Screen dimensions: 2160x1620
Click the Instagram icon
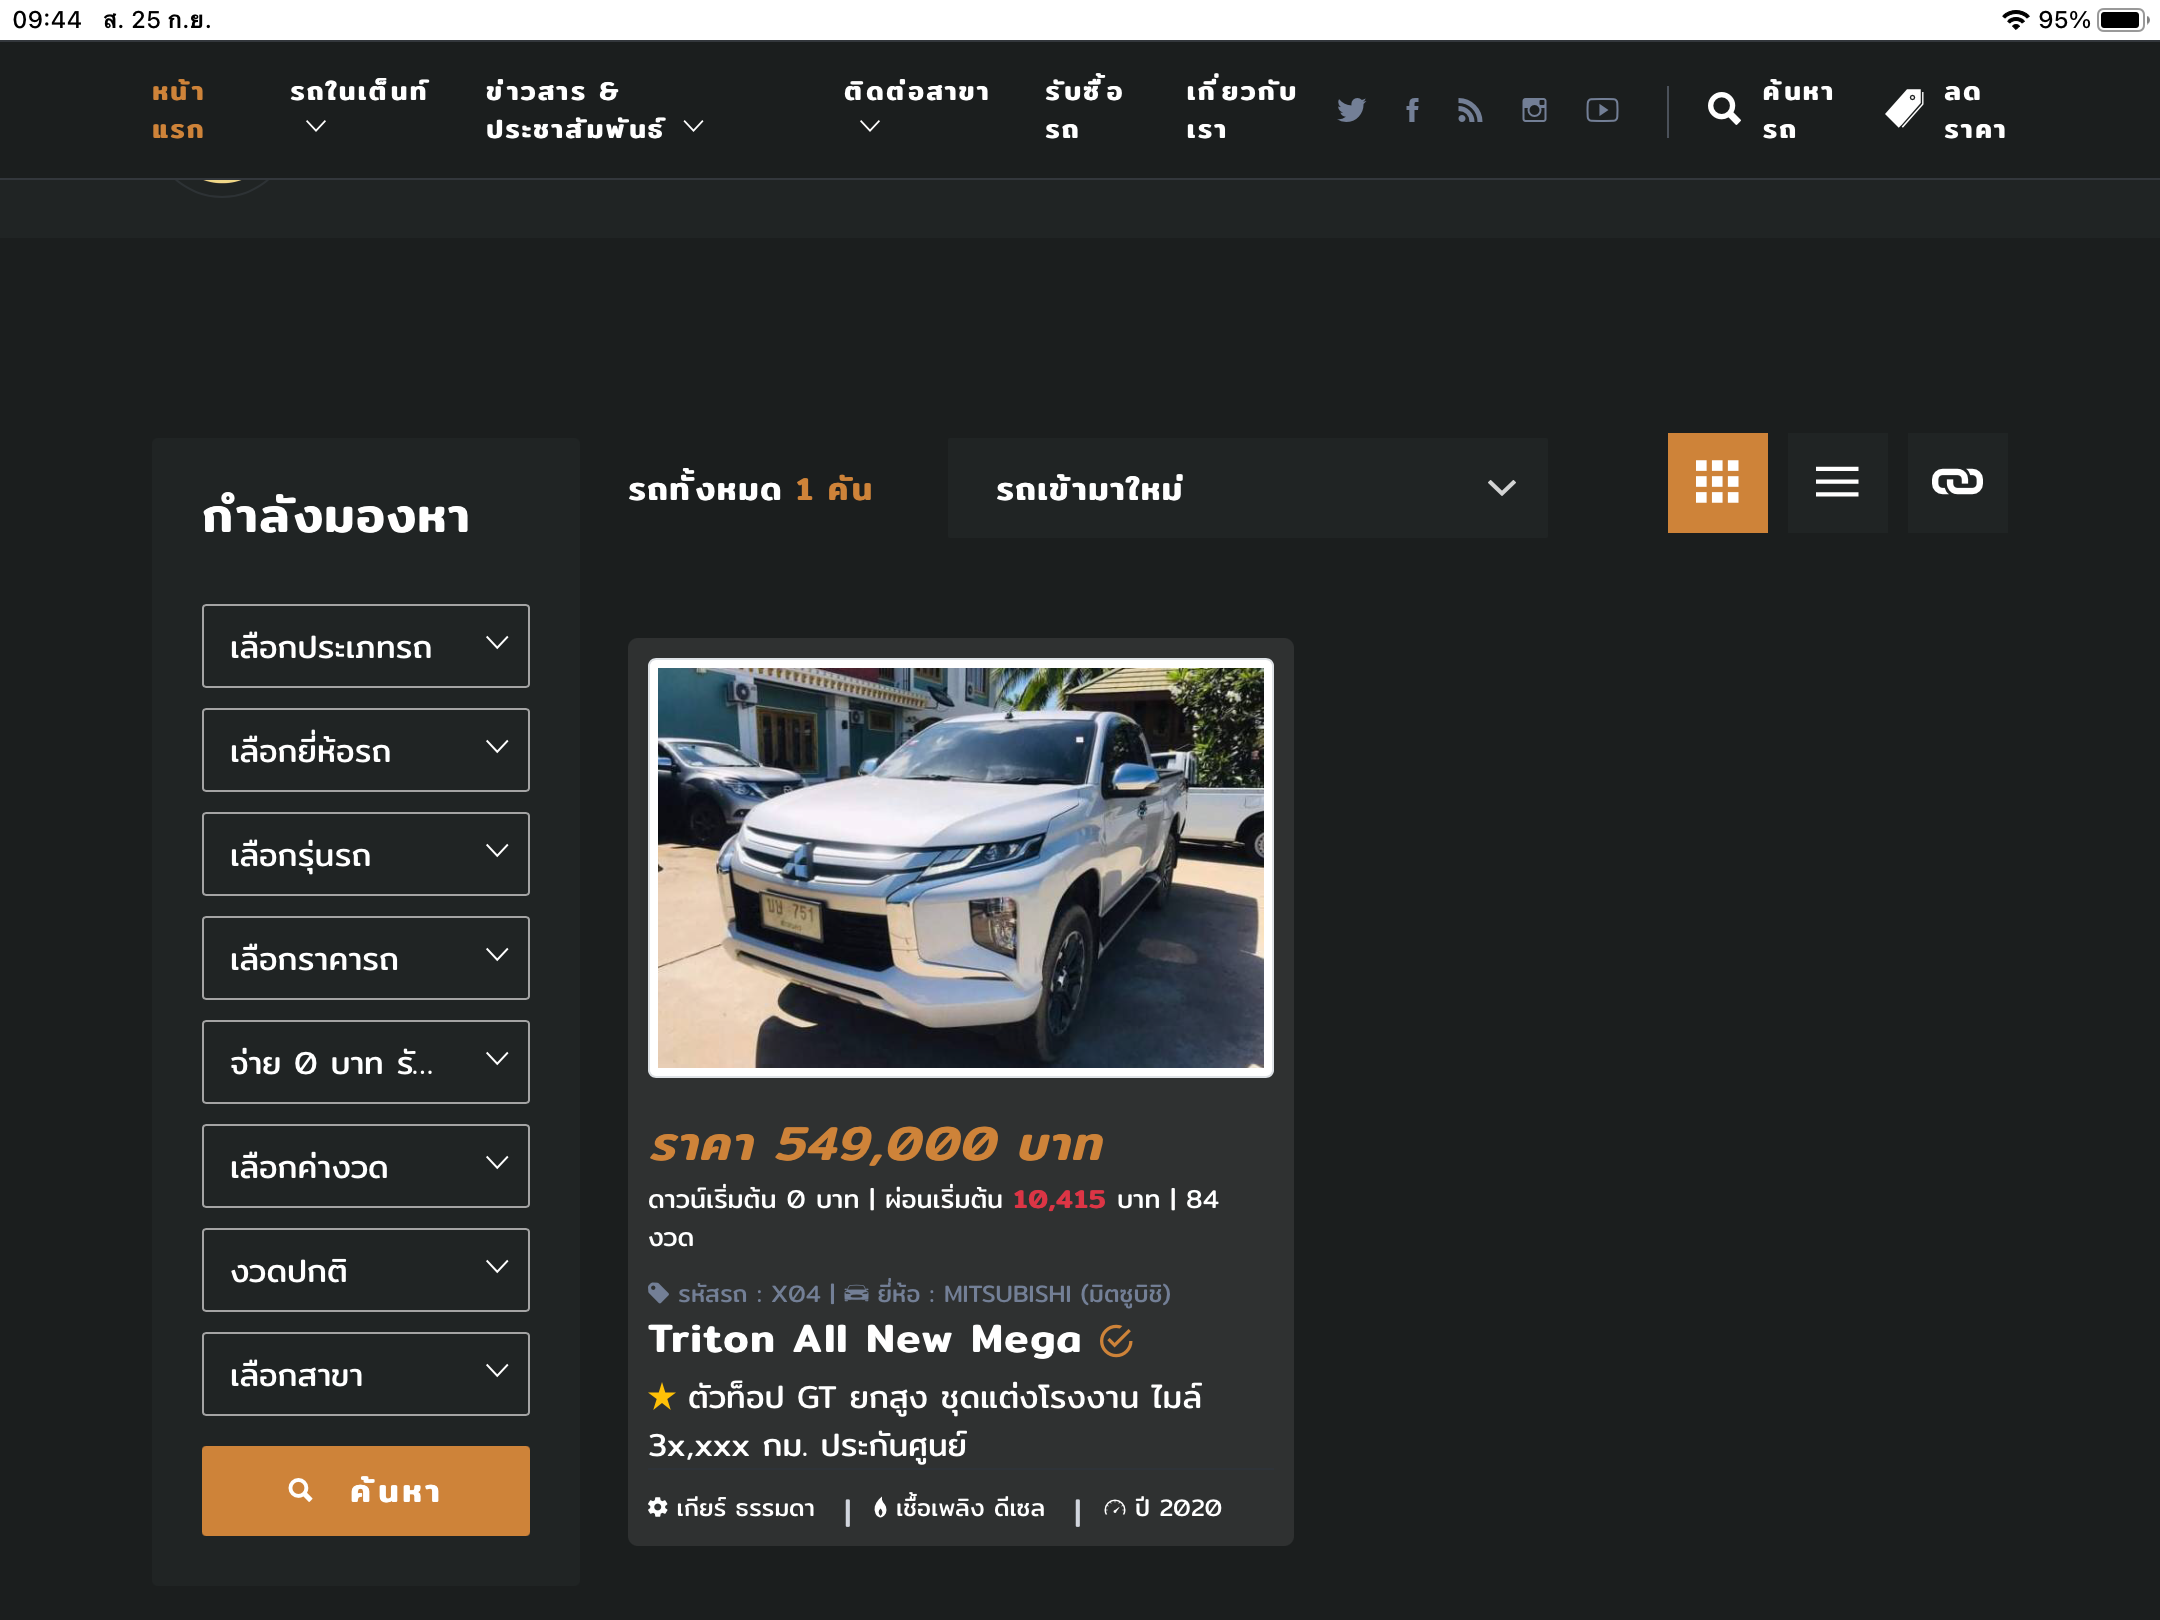pyautogui.click(x=1534, y=110)
